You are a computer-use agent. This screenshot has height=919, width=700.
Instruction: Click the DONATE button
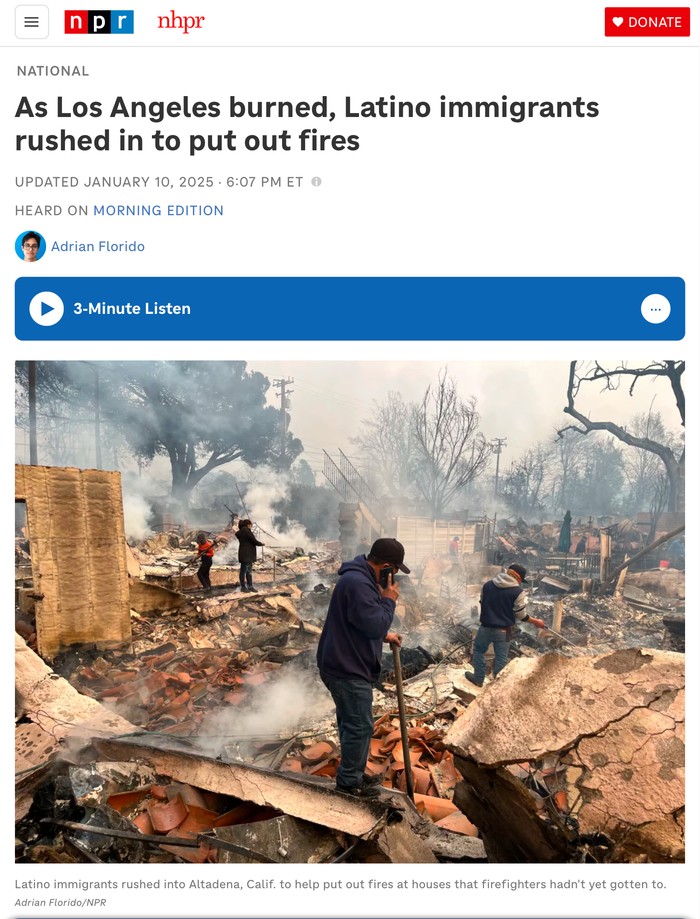pyautogui.click(x=647, y=22)
